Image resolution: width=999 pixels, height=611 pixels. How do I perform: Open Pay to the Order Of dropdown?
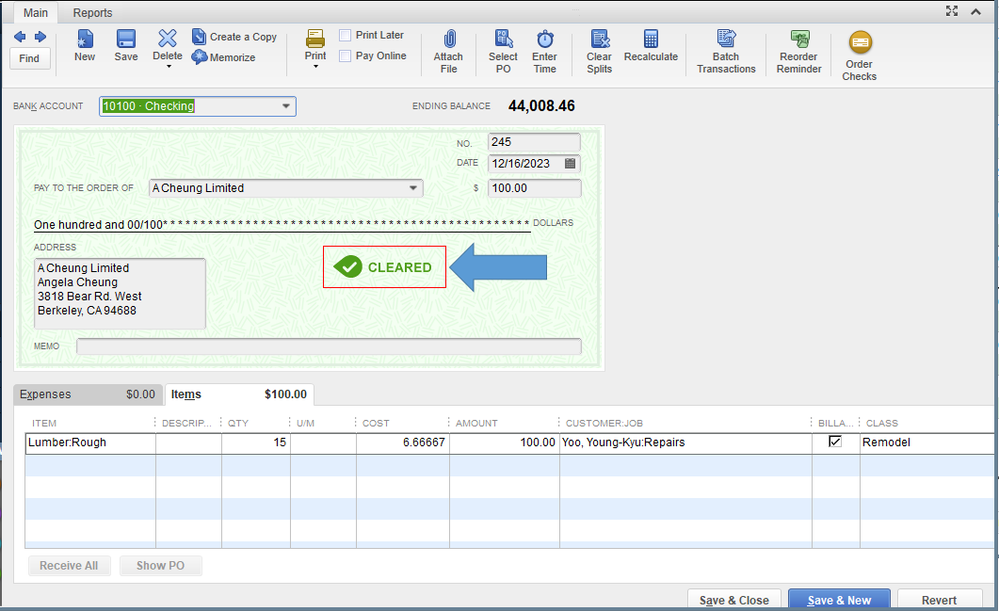[x=413, y=188]
